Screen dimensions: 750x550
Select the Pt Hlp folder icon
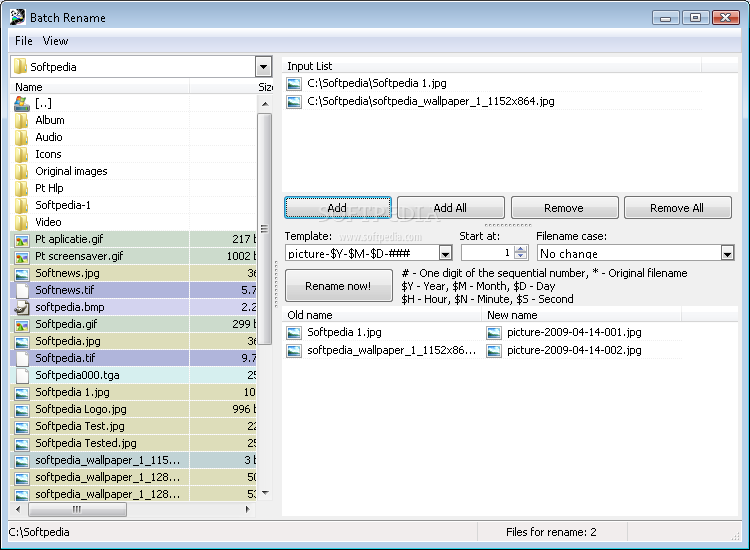pyautogui.click(x=21, y=188)
